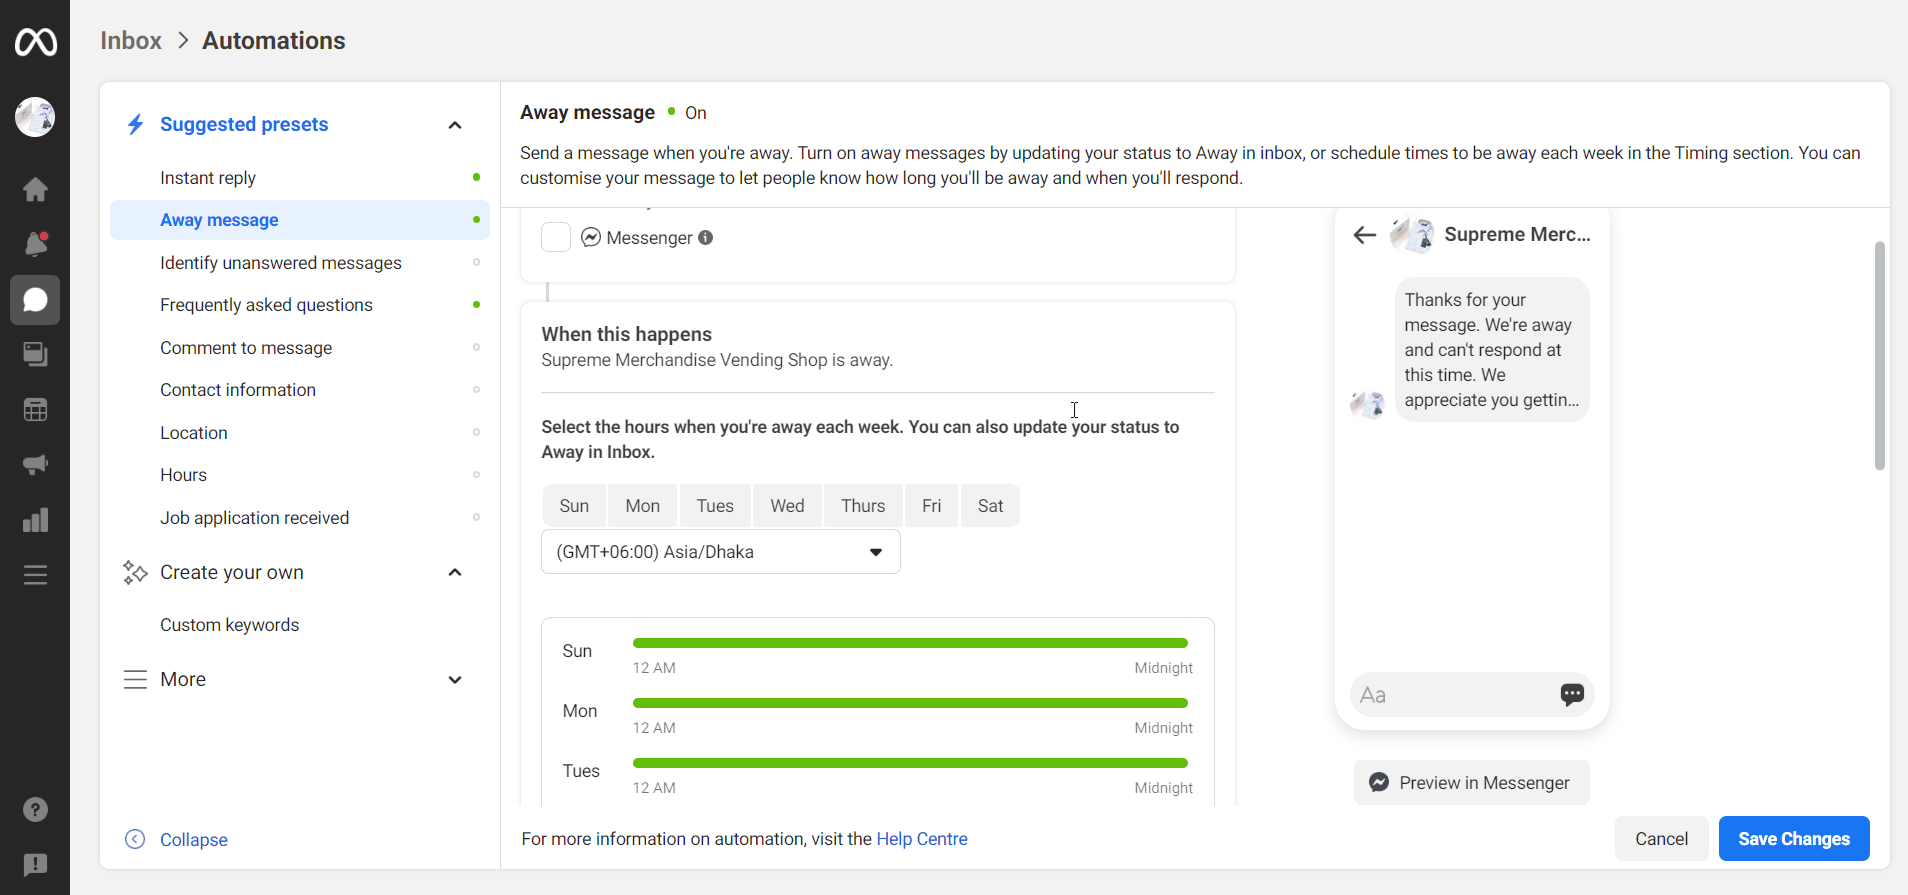This screenshot has width=1908, height=895.
Task: Click the chat bubble icon in preview input
Action: click(x=1572, y=694)
